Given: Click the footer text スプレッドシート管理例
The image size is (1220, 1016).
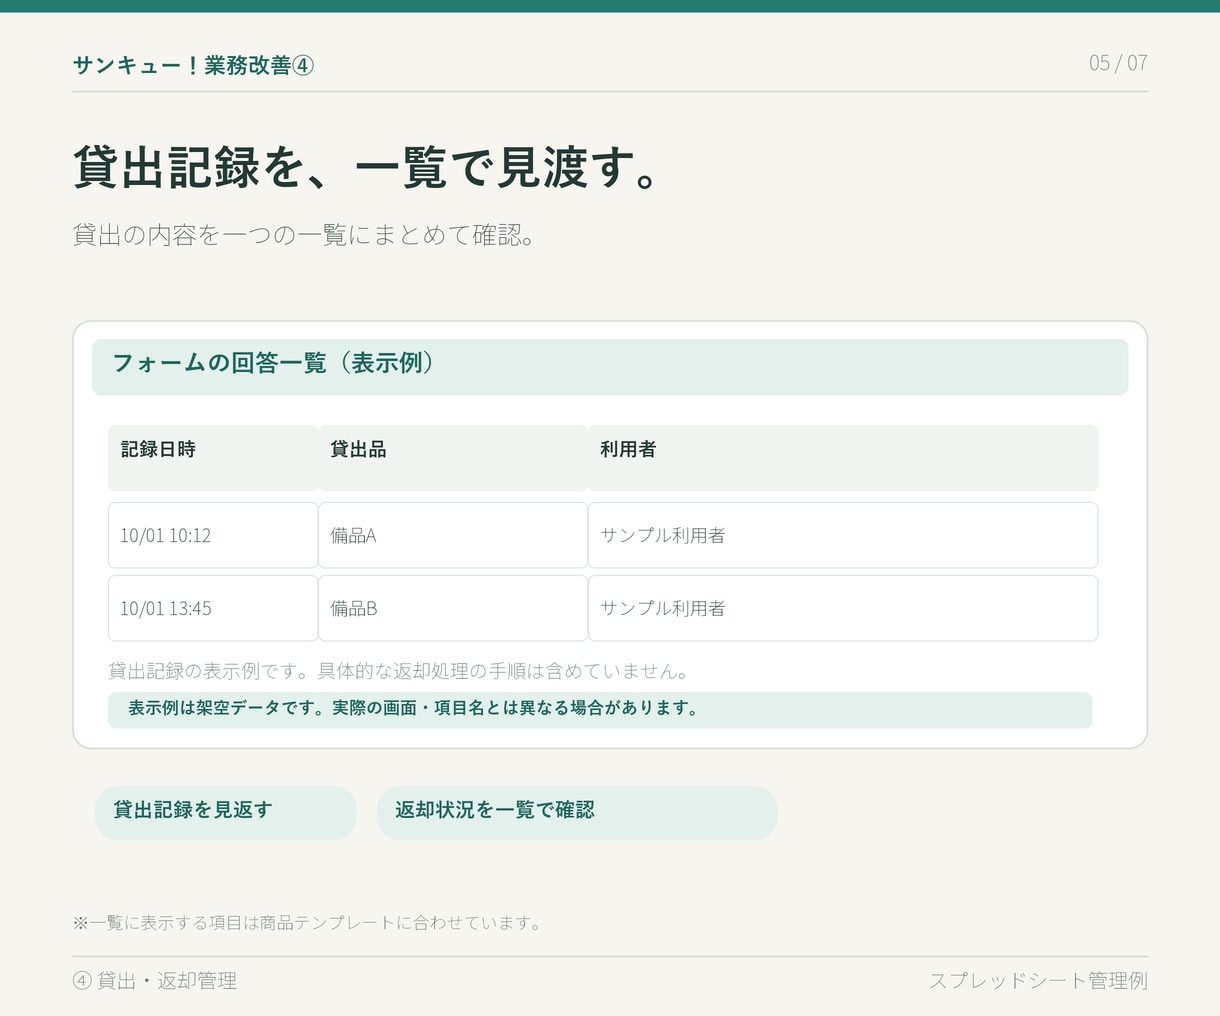Looking at the screenshot, I should coord(1038,981).
